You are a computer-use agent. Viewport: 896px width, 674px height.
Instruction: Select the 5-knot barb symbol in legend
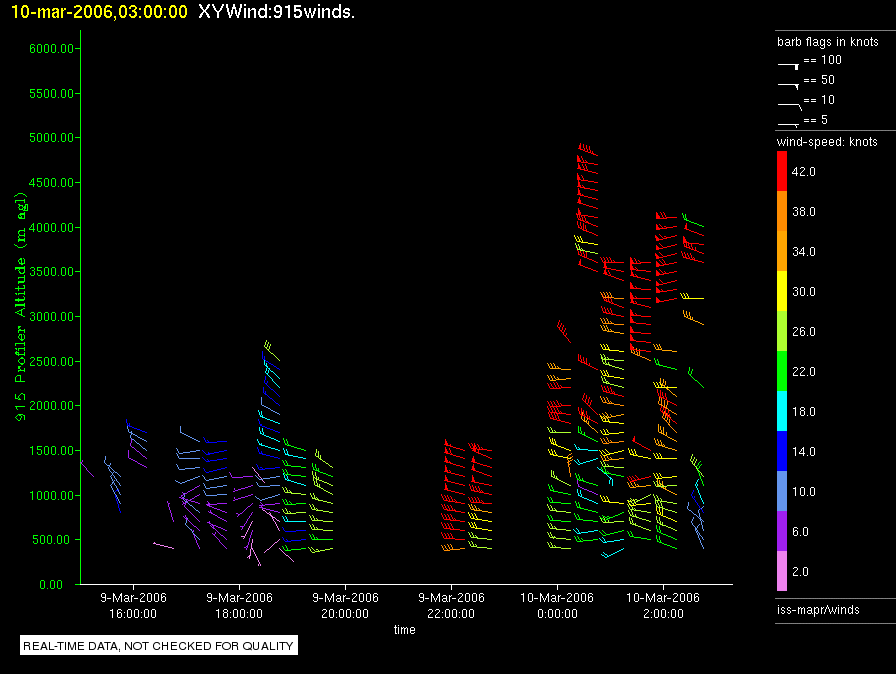pos(789,123)
